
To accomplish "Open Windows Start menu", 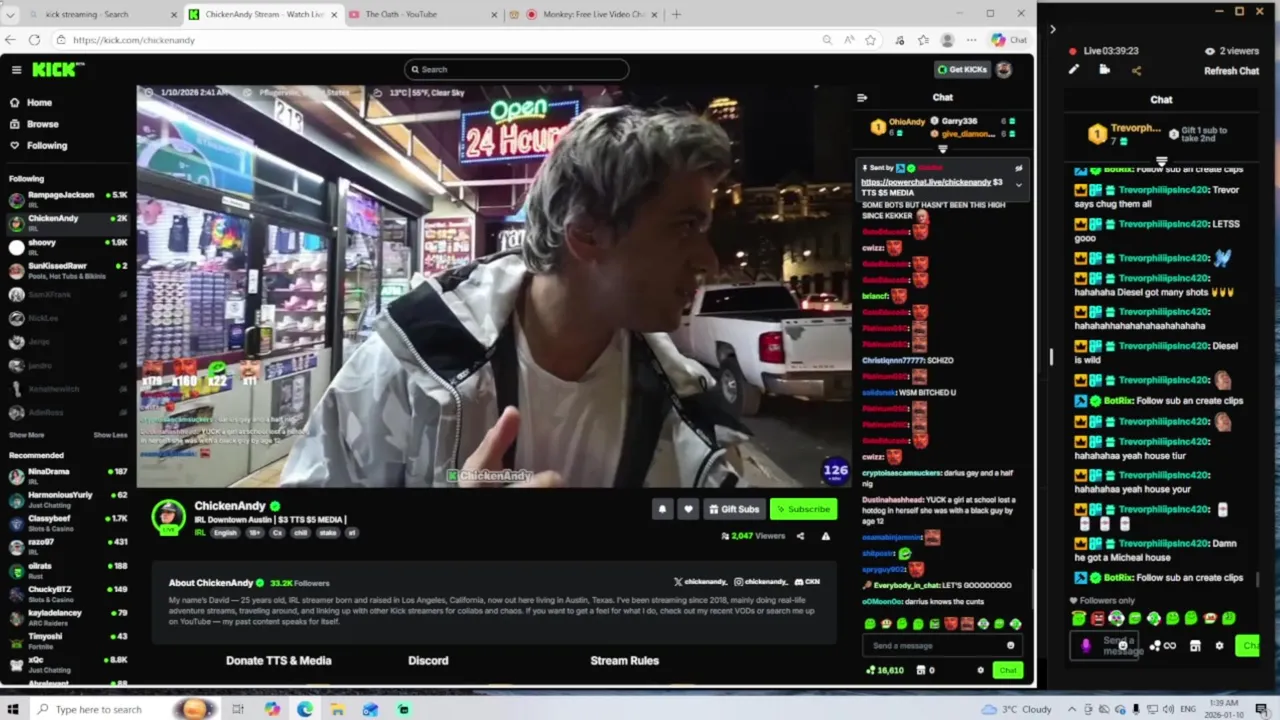I will pyautogui.click(x=13, y=709).
